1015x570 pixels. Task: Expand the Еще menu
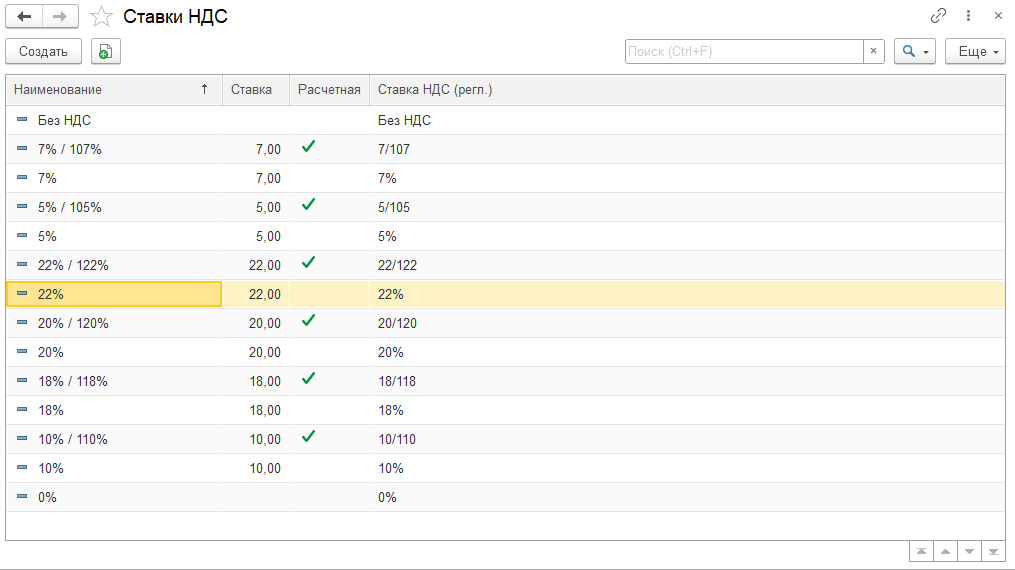[975, 52]
